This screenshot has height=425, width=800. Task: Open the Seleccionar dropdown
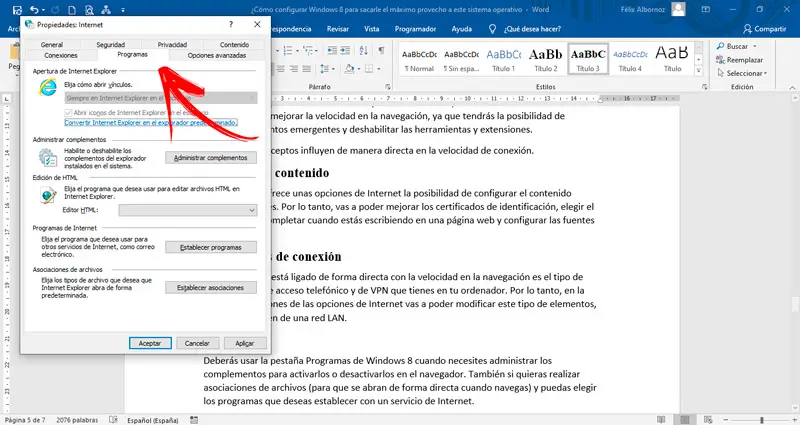(742, 73)
